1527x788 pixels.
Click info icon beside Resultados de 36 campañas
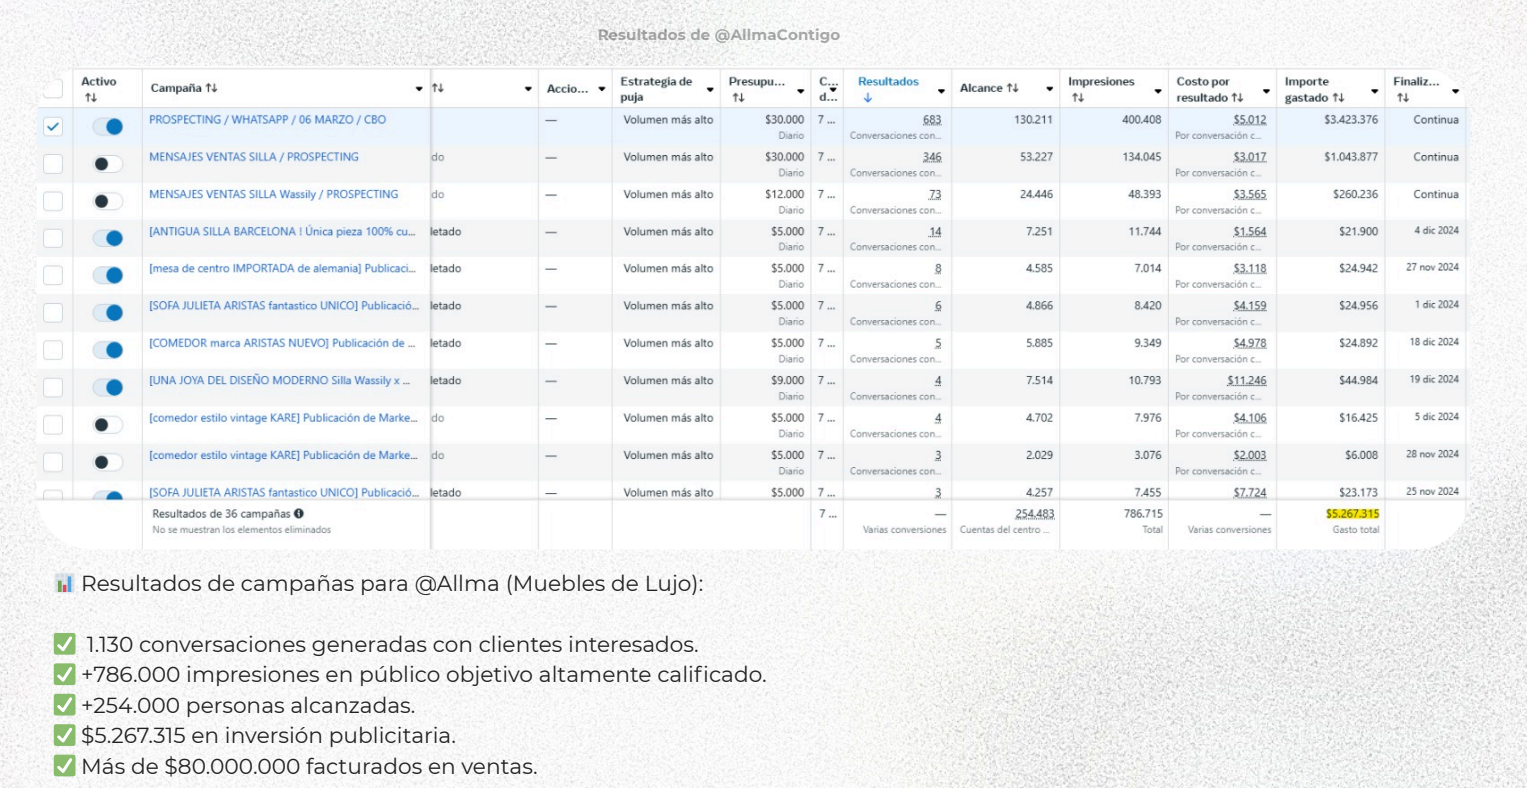pyautogui.click(x=299, y=514)
